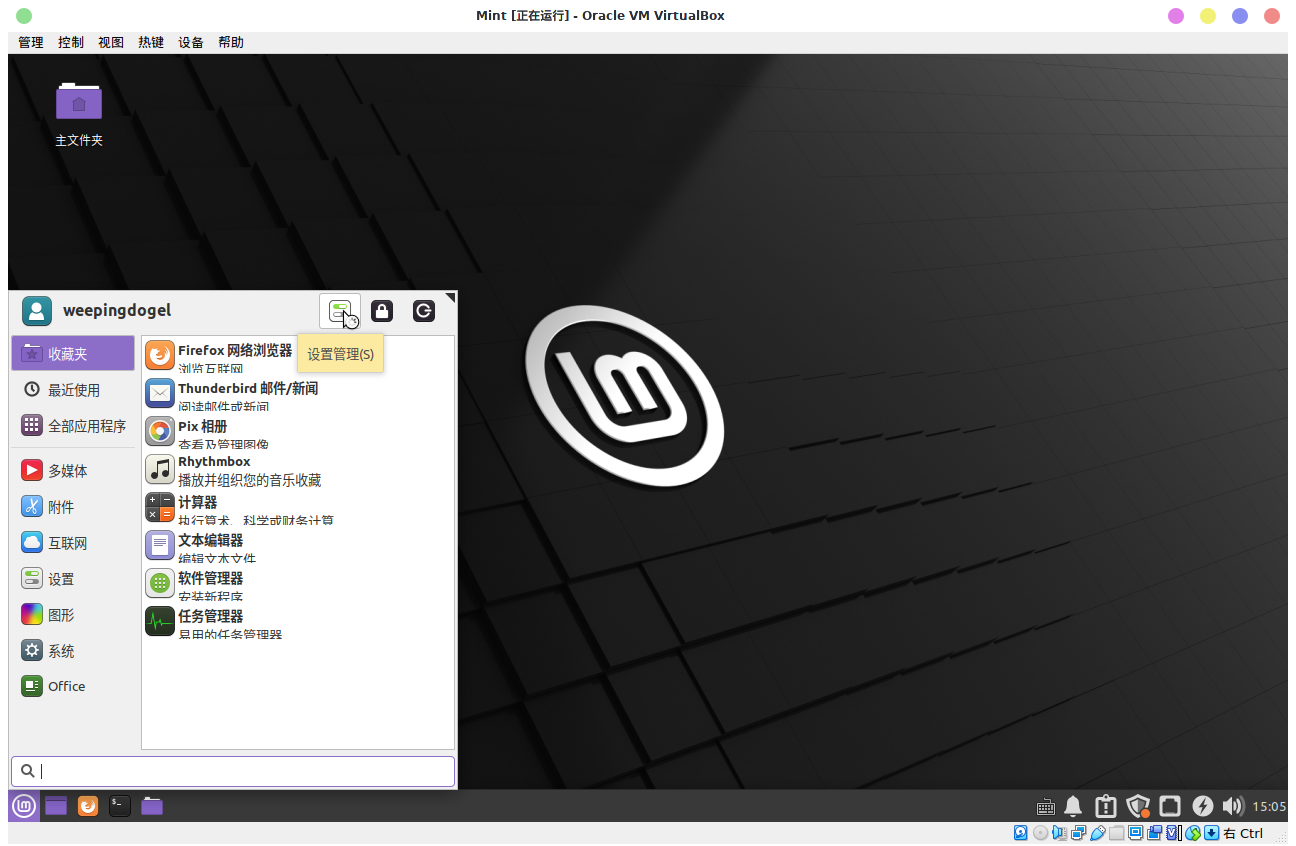Screen dimensions: 1296x846
Task: Click the logout/restart circular icon
Action: click(x=423, y=311)
